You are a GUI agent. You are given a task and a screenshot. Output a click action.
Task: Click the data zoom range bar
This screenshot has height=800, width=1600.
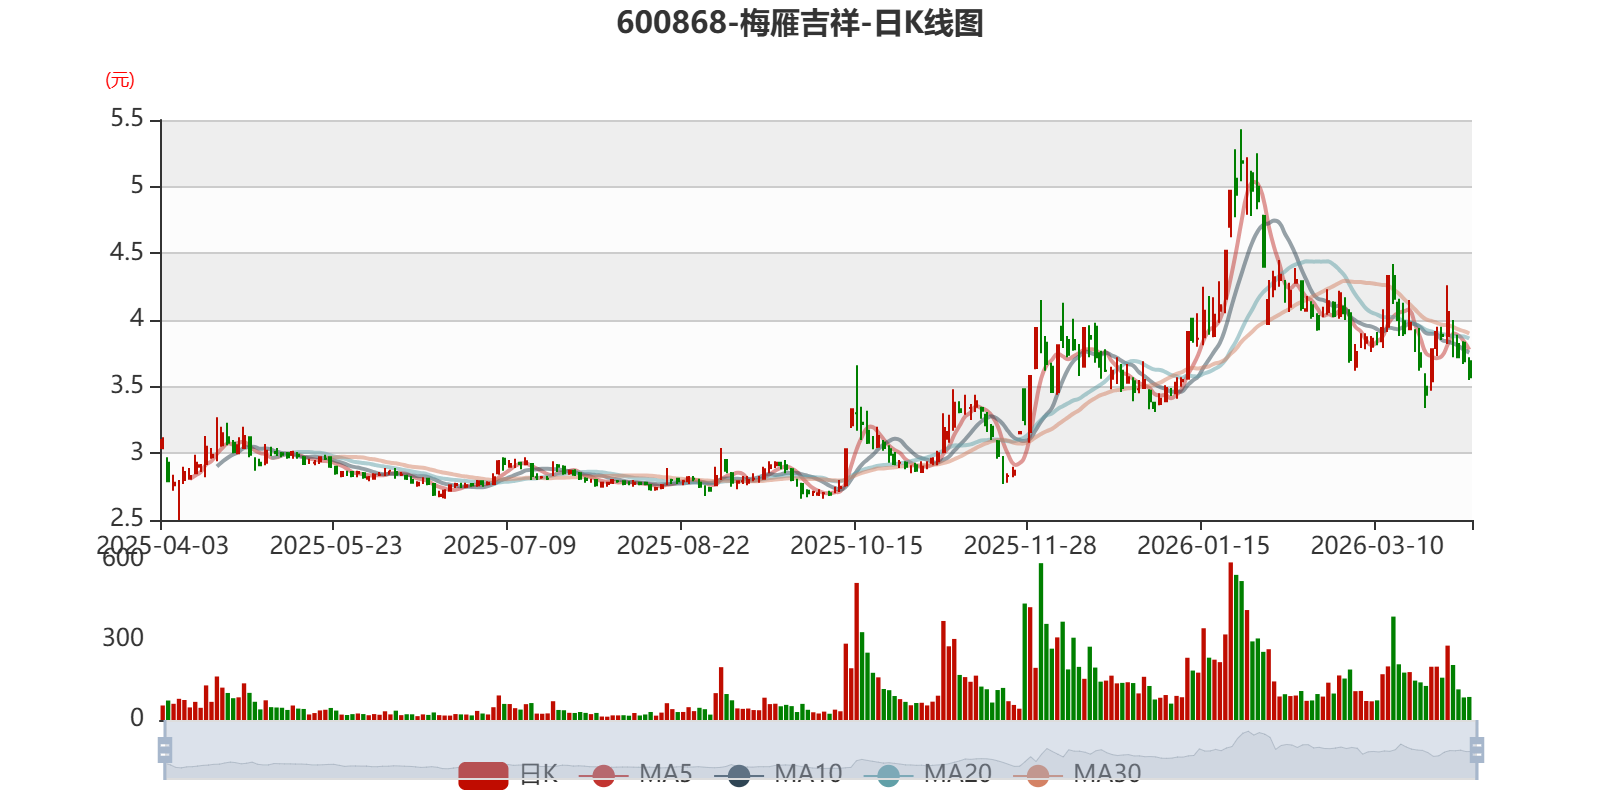(820, 749)
